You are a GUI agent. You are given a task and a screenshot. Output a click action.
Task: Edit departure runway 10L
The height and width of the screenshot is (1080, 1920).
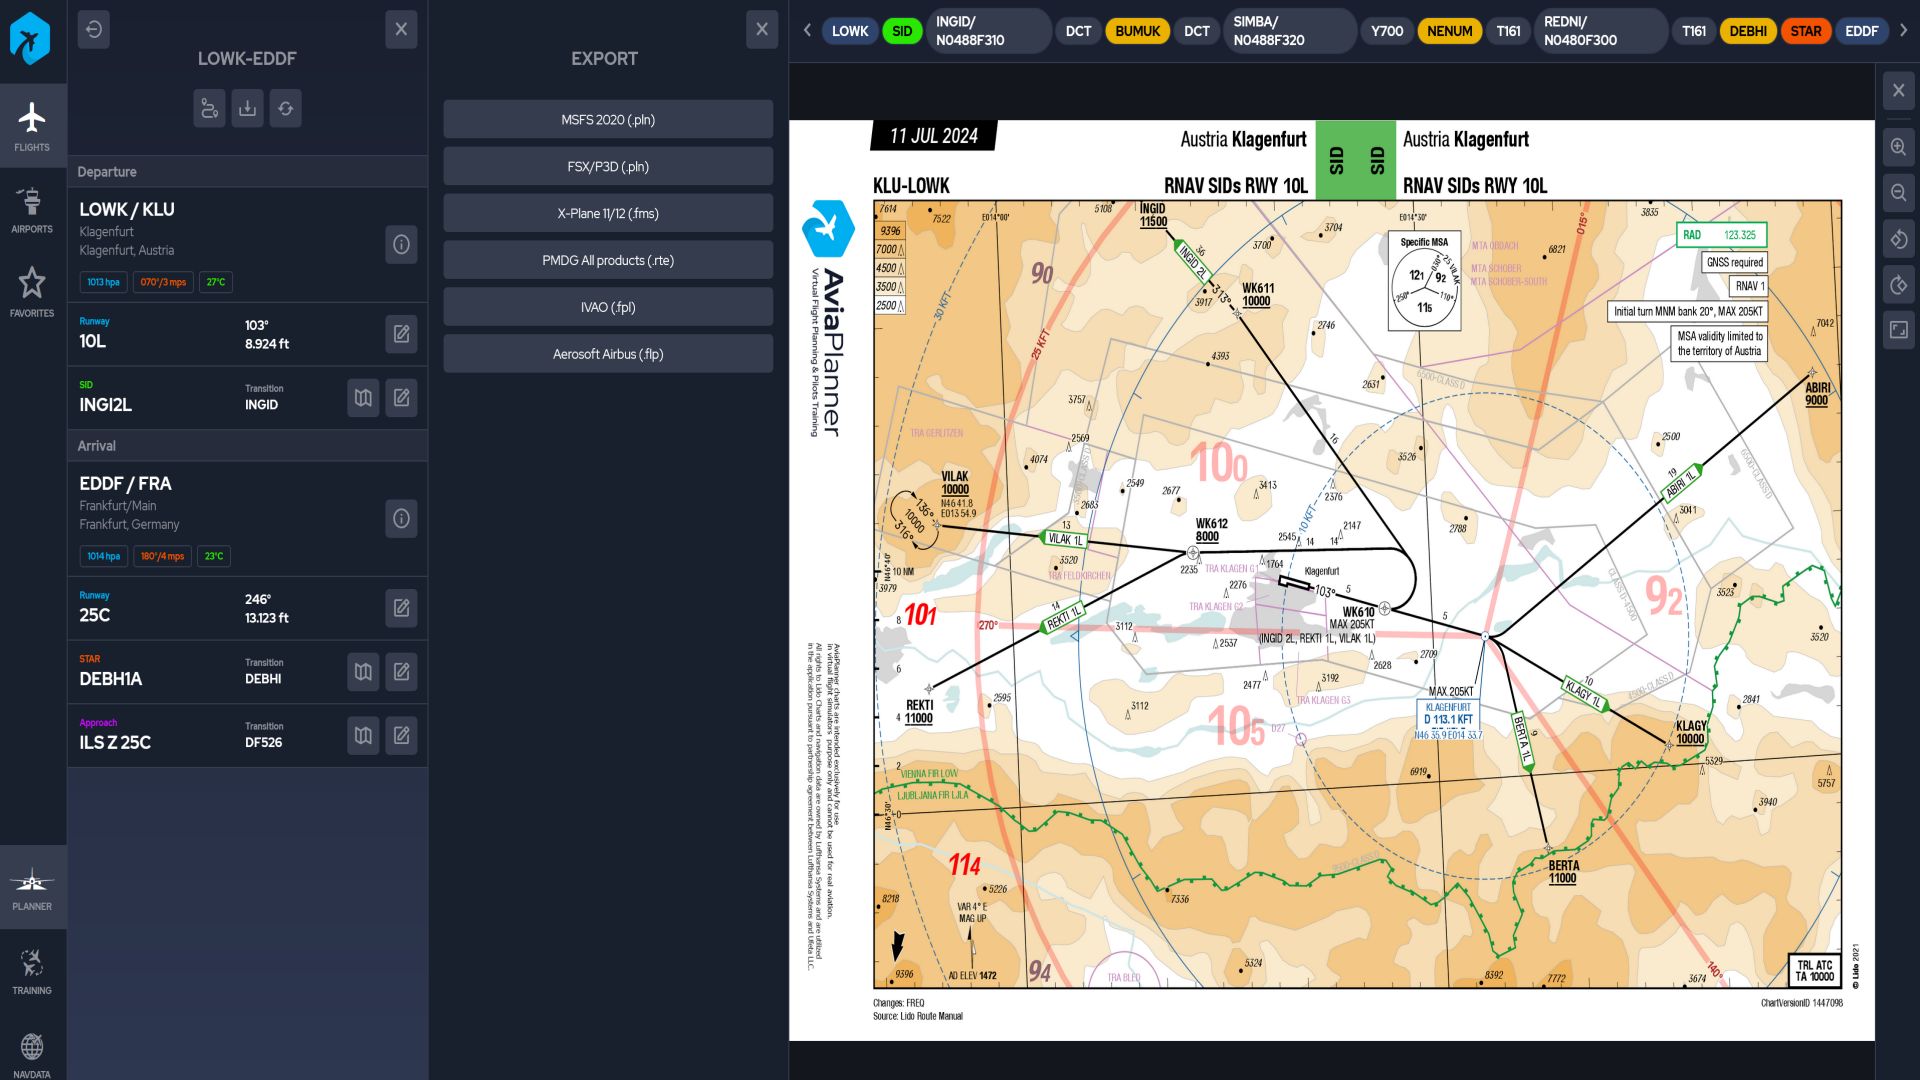401,334
